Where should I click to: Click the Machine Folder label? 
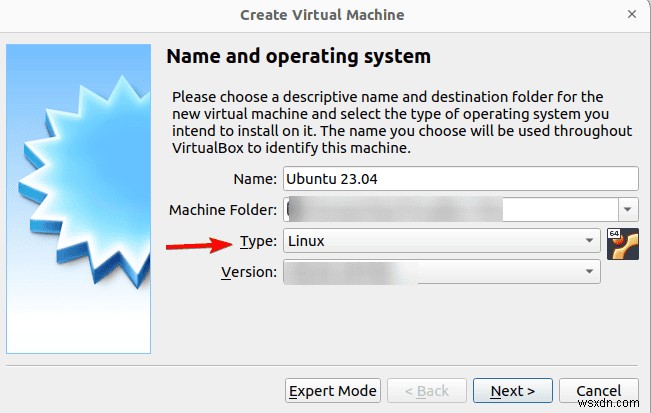tap(223, 210)
